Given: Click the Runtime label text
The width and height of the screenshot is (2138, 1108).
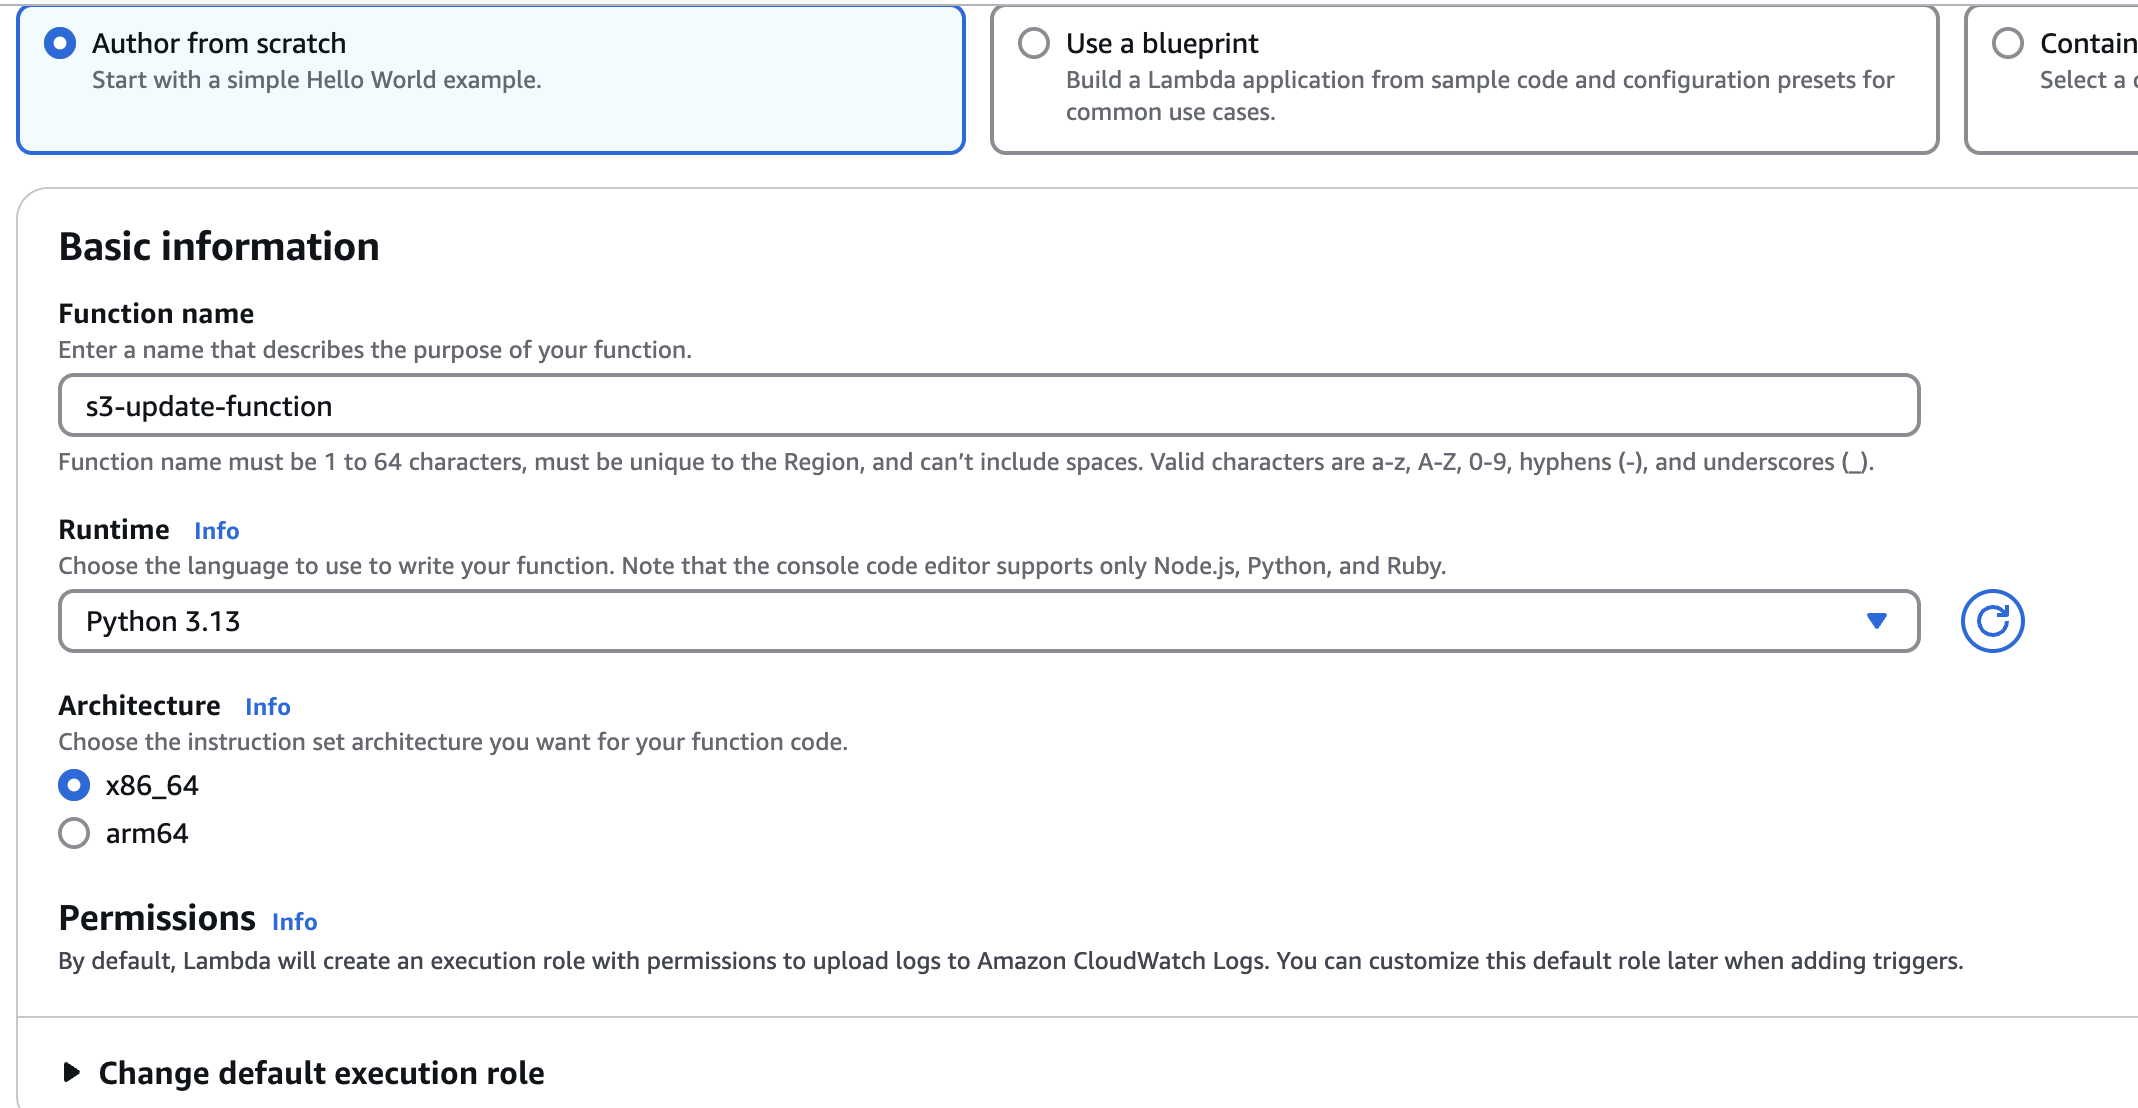Looking at the screenshot, I should click(x=114, y=530).
